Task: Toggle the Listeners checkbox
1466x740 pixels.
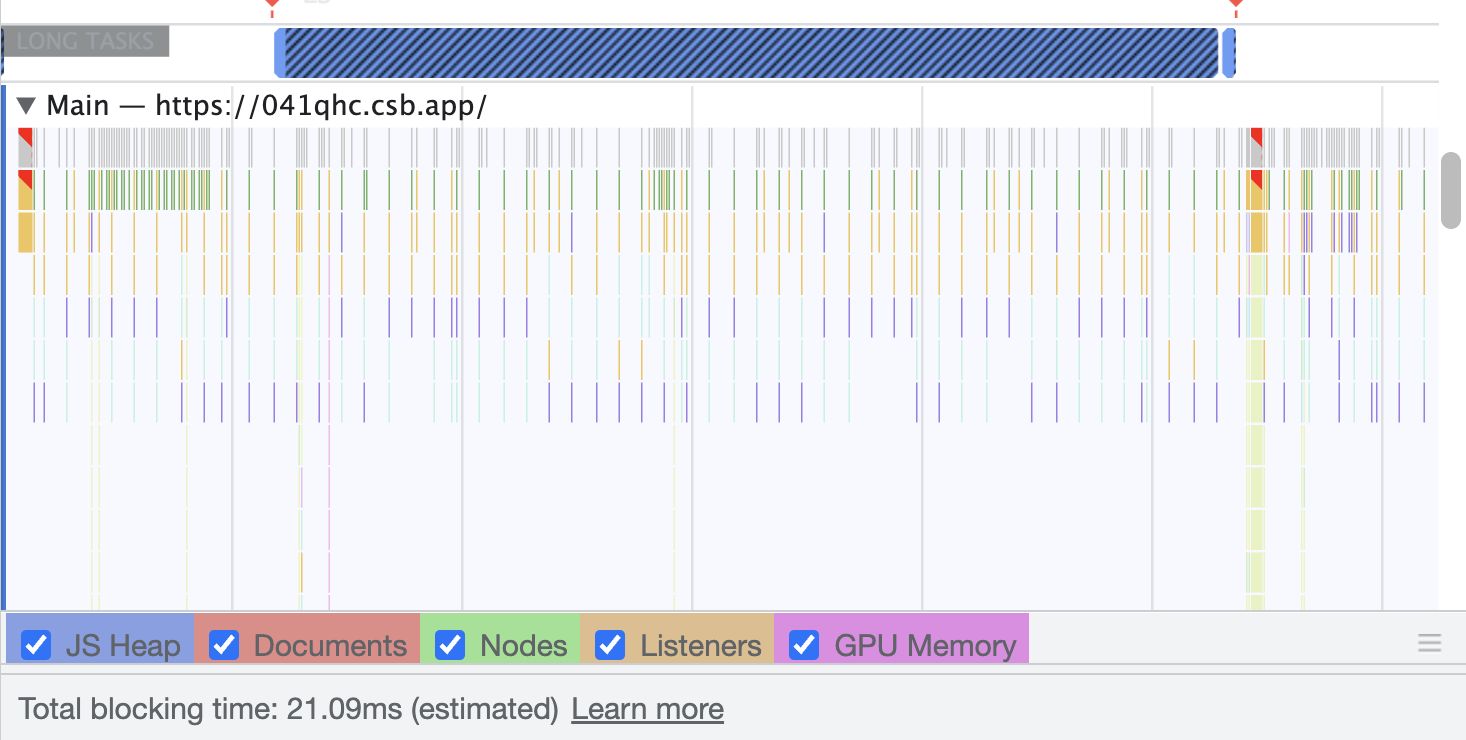Action: 609,645
